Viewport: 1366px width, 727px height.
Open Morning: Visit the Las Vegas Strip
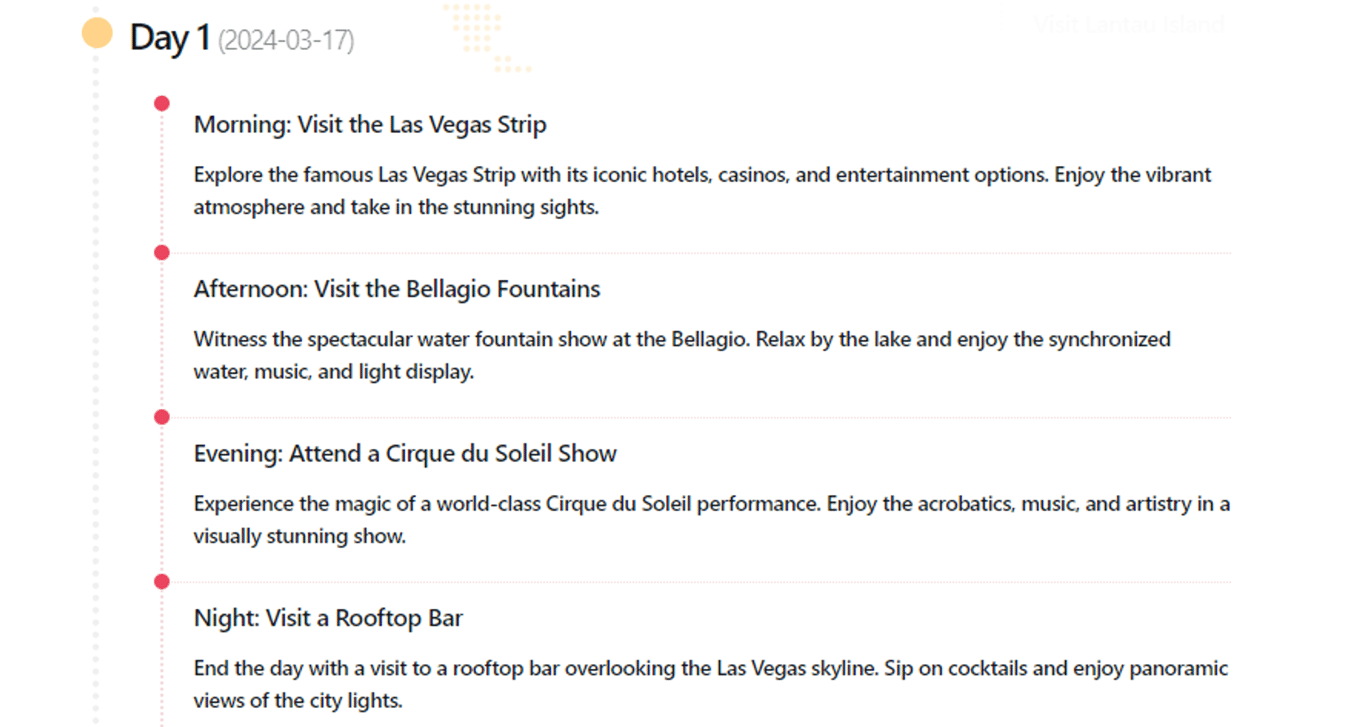coord(370,125)
